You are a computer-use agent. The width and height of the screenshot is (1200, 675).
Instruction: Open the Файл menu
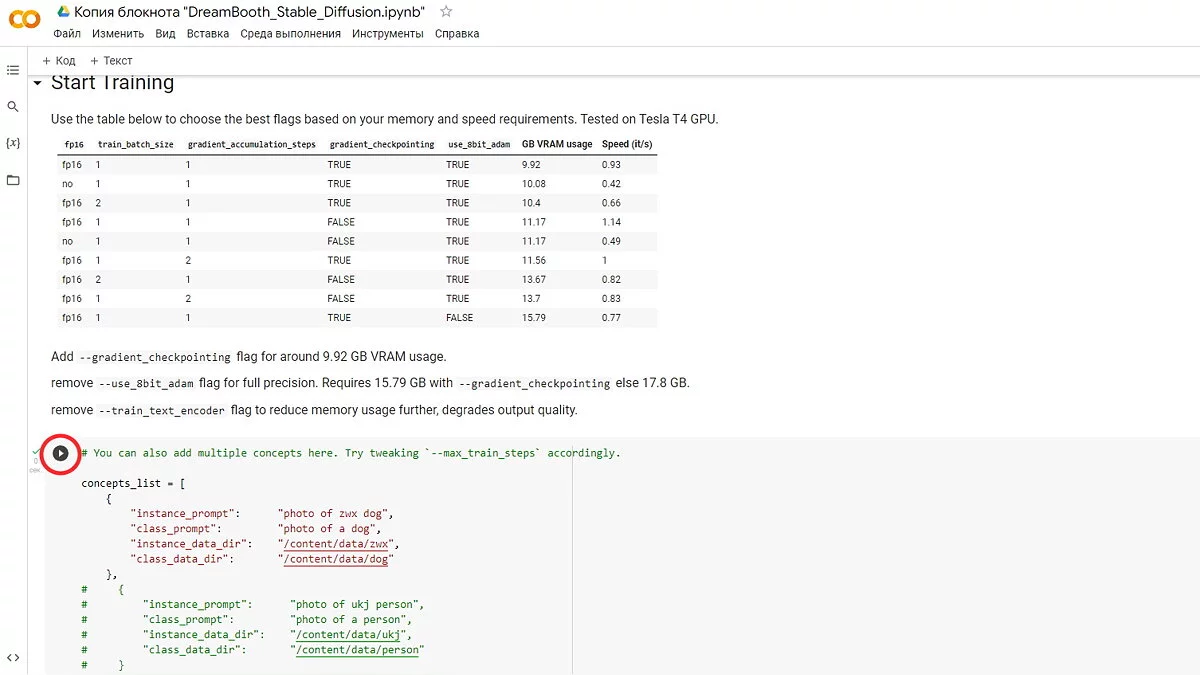click(x=67, y=34)
